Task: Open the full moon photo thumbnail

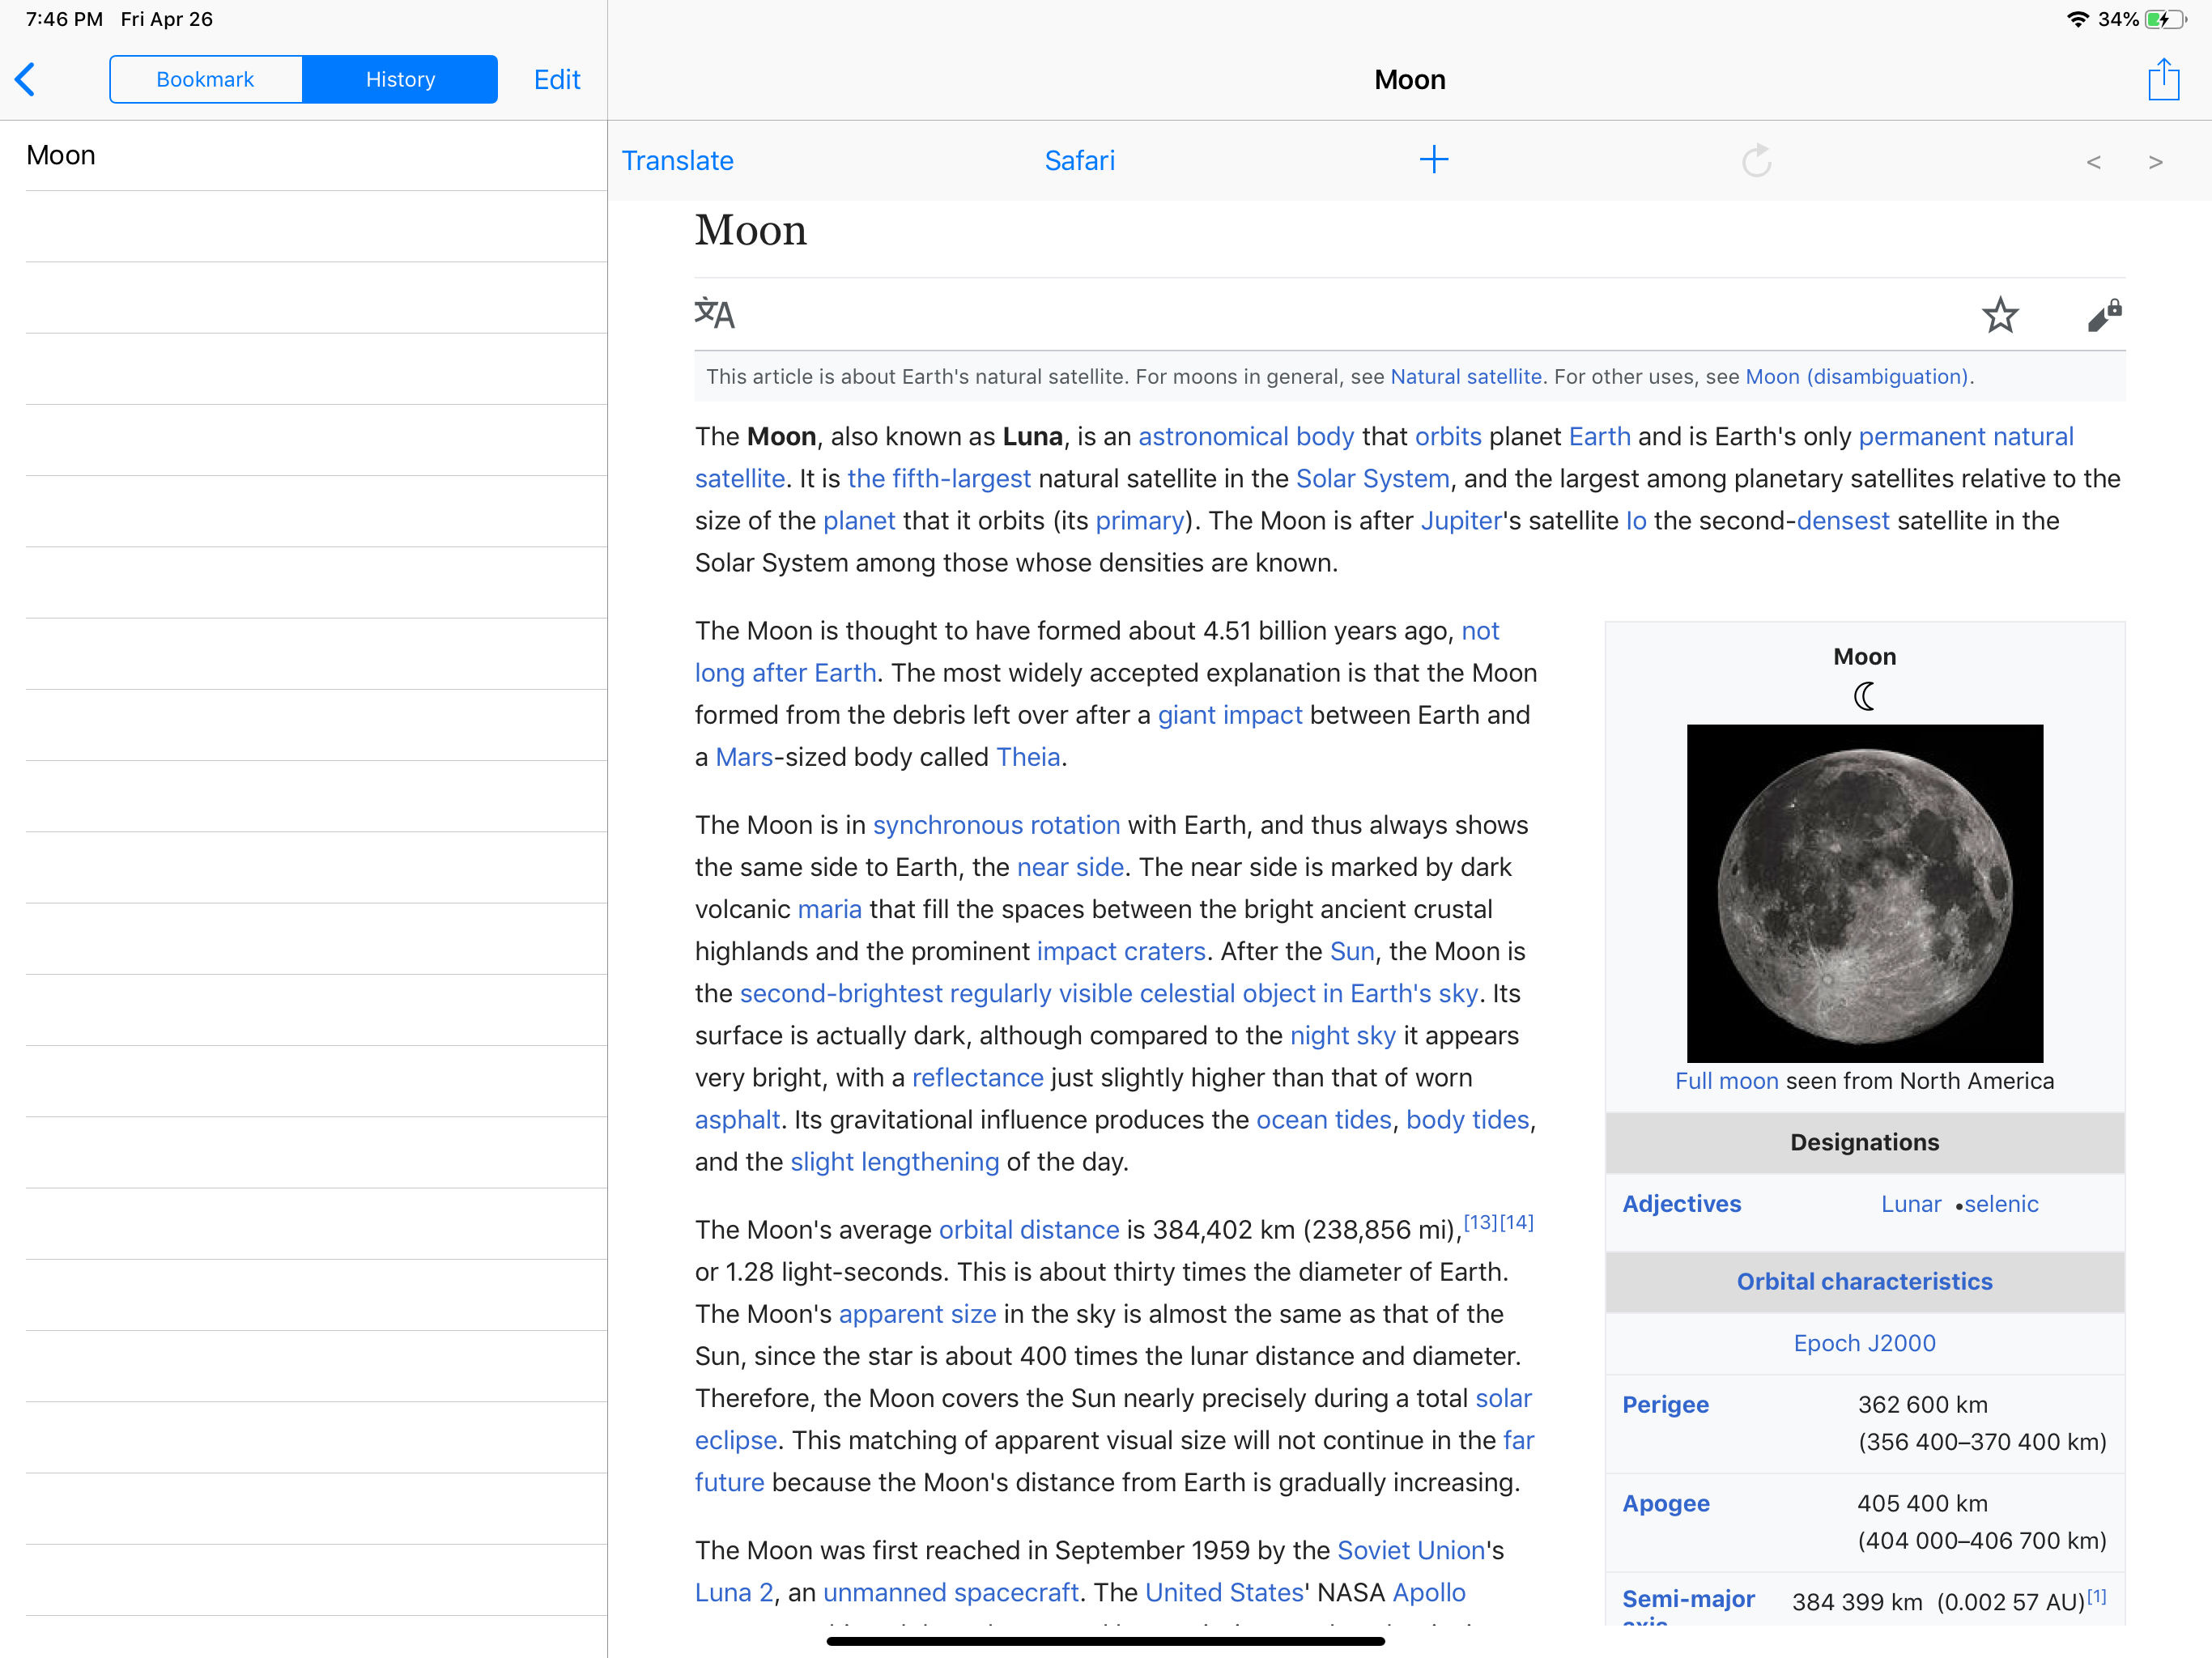Action: [1864, 893]
